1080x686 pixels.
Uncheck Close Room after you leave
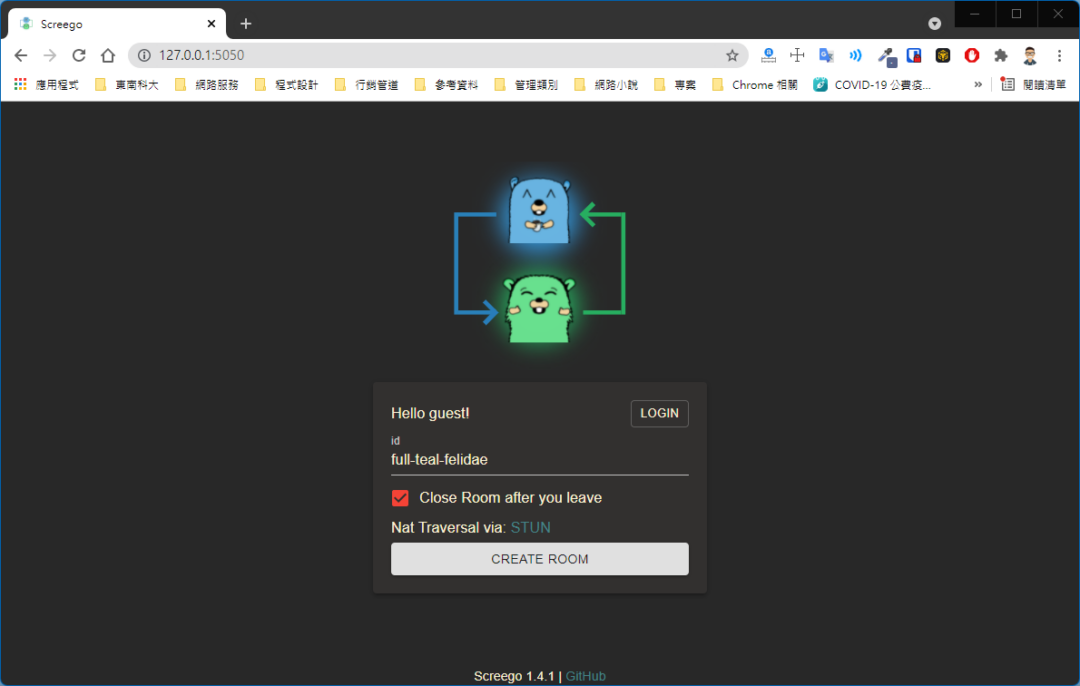point(400,498)
